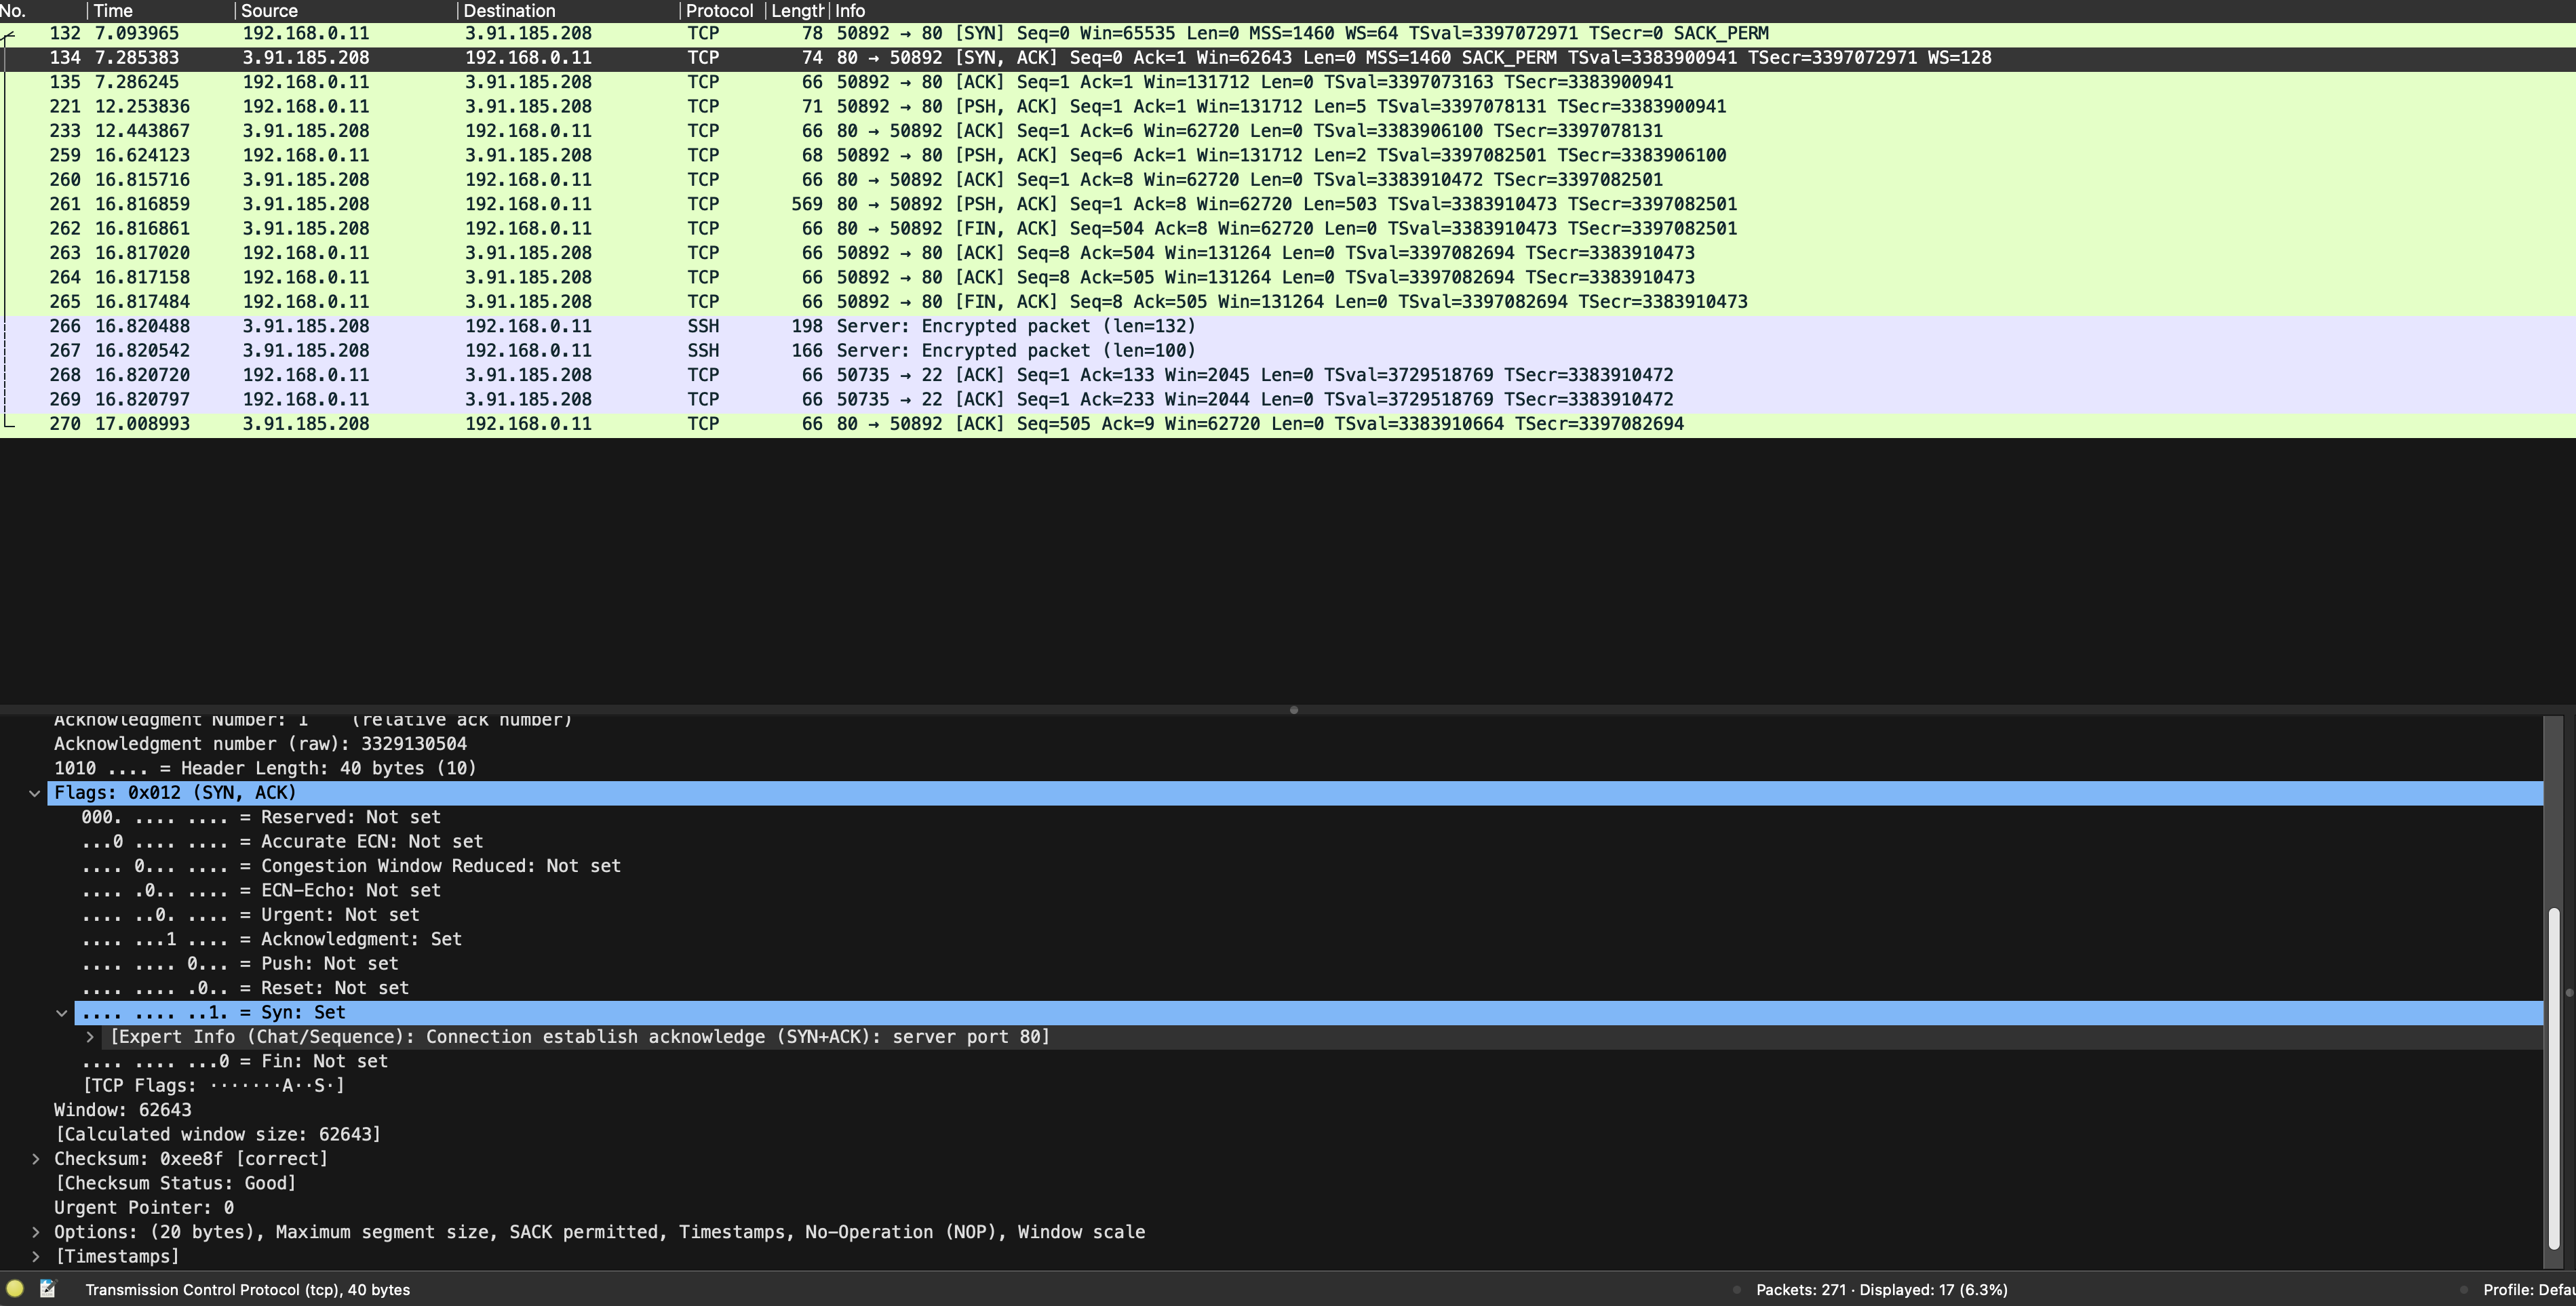
Task: Expand the [Timestamps] section
Action: [x=36, y=1257]
